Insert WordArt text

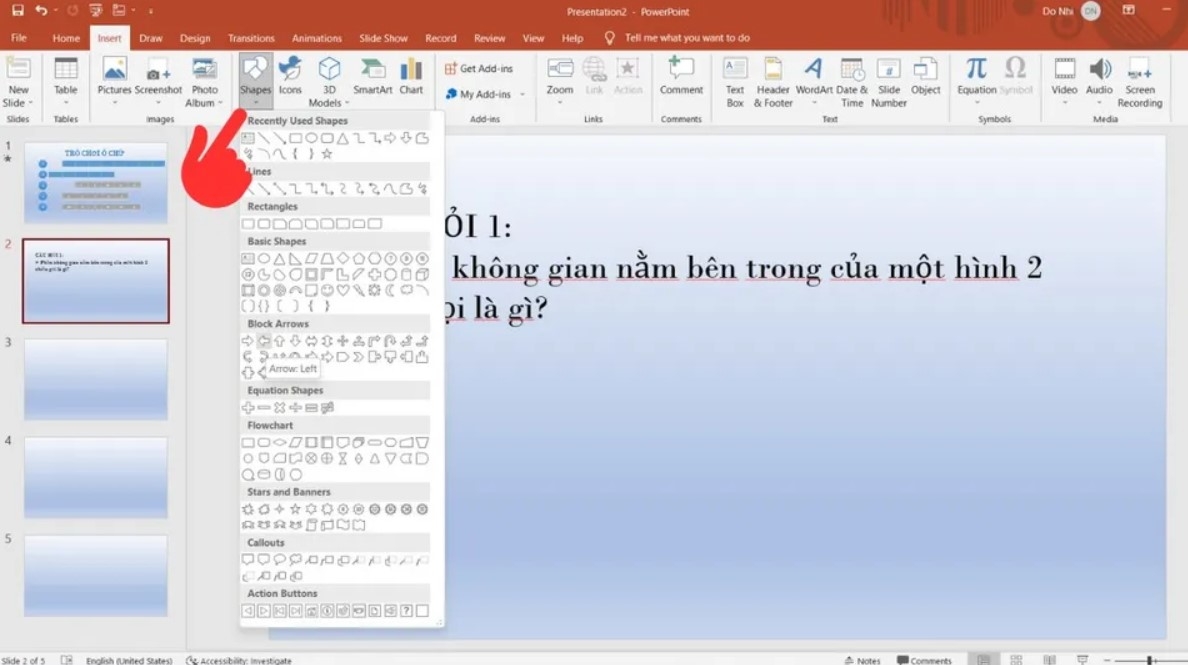(x=814, y=80)
